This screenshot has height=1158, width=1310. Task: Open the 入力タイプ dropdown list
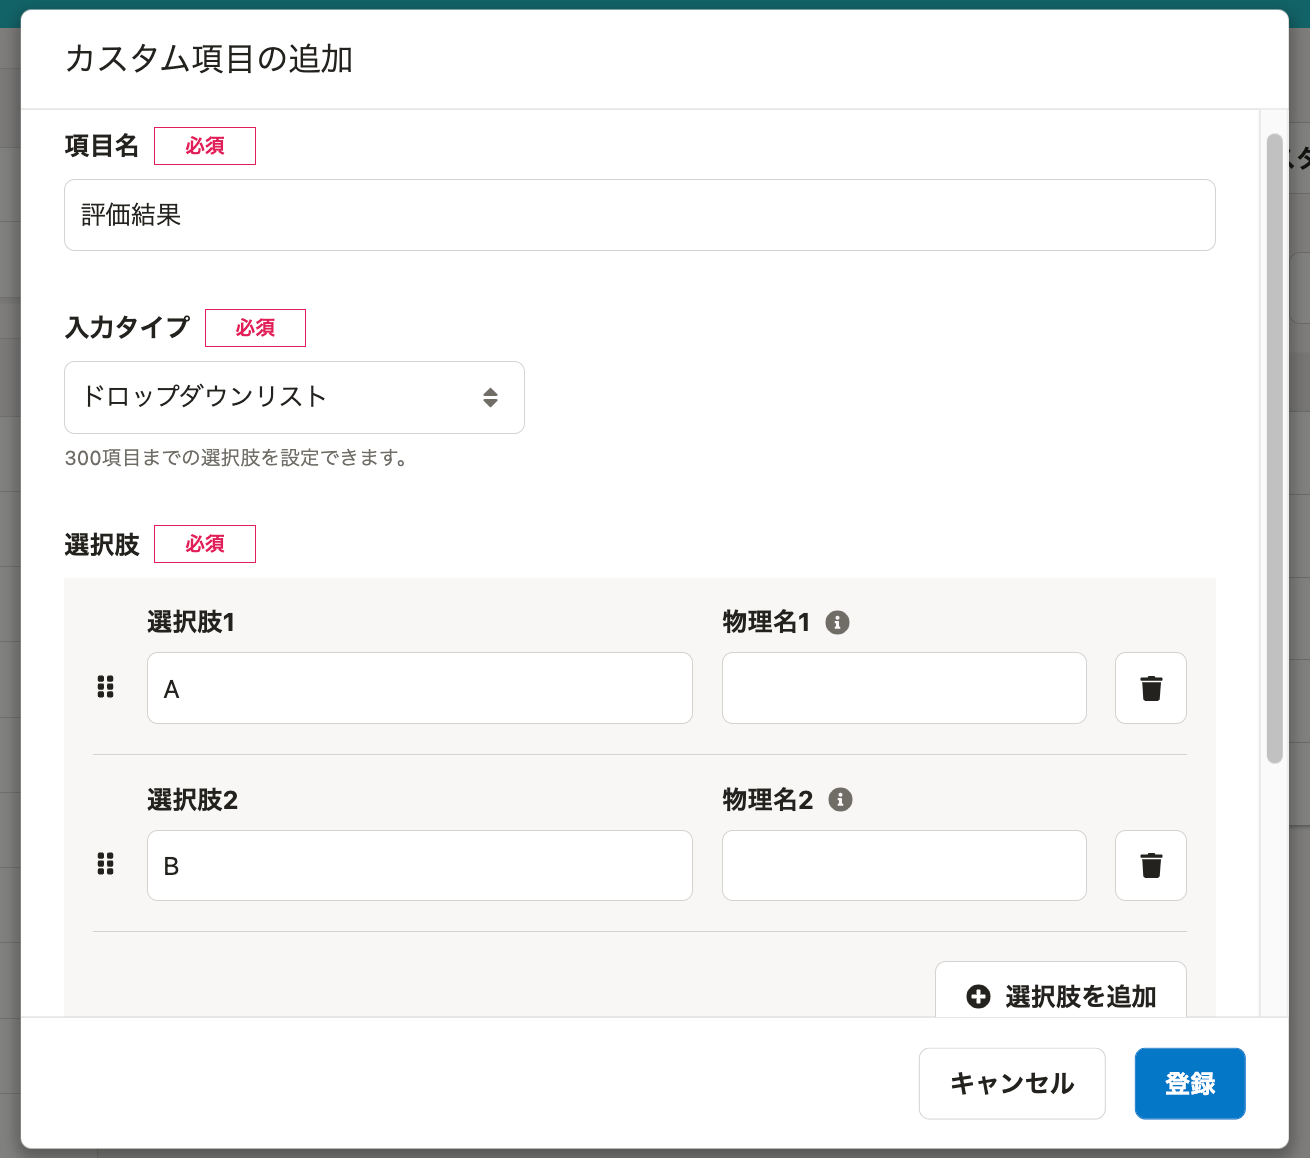[x=294, y=397]
